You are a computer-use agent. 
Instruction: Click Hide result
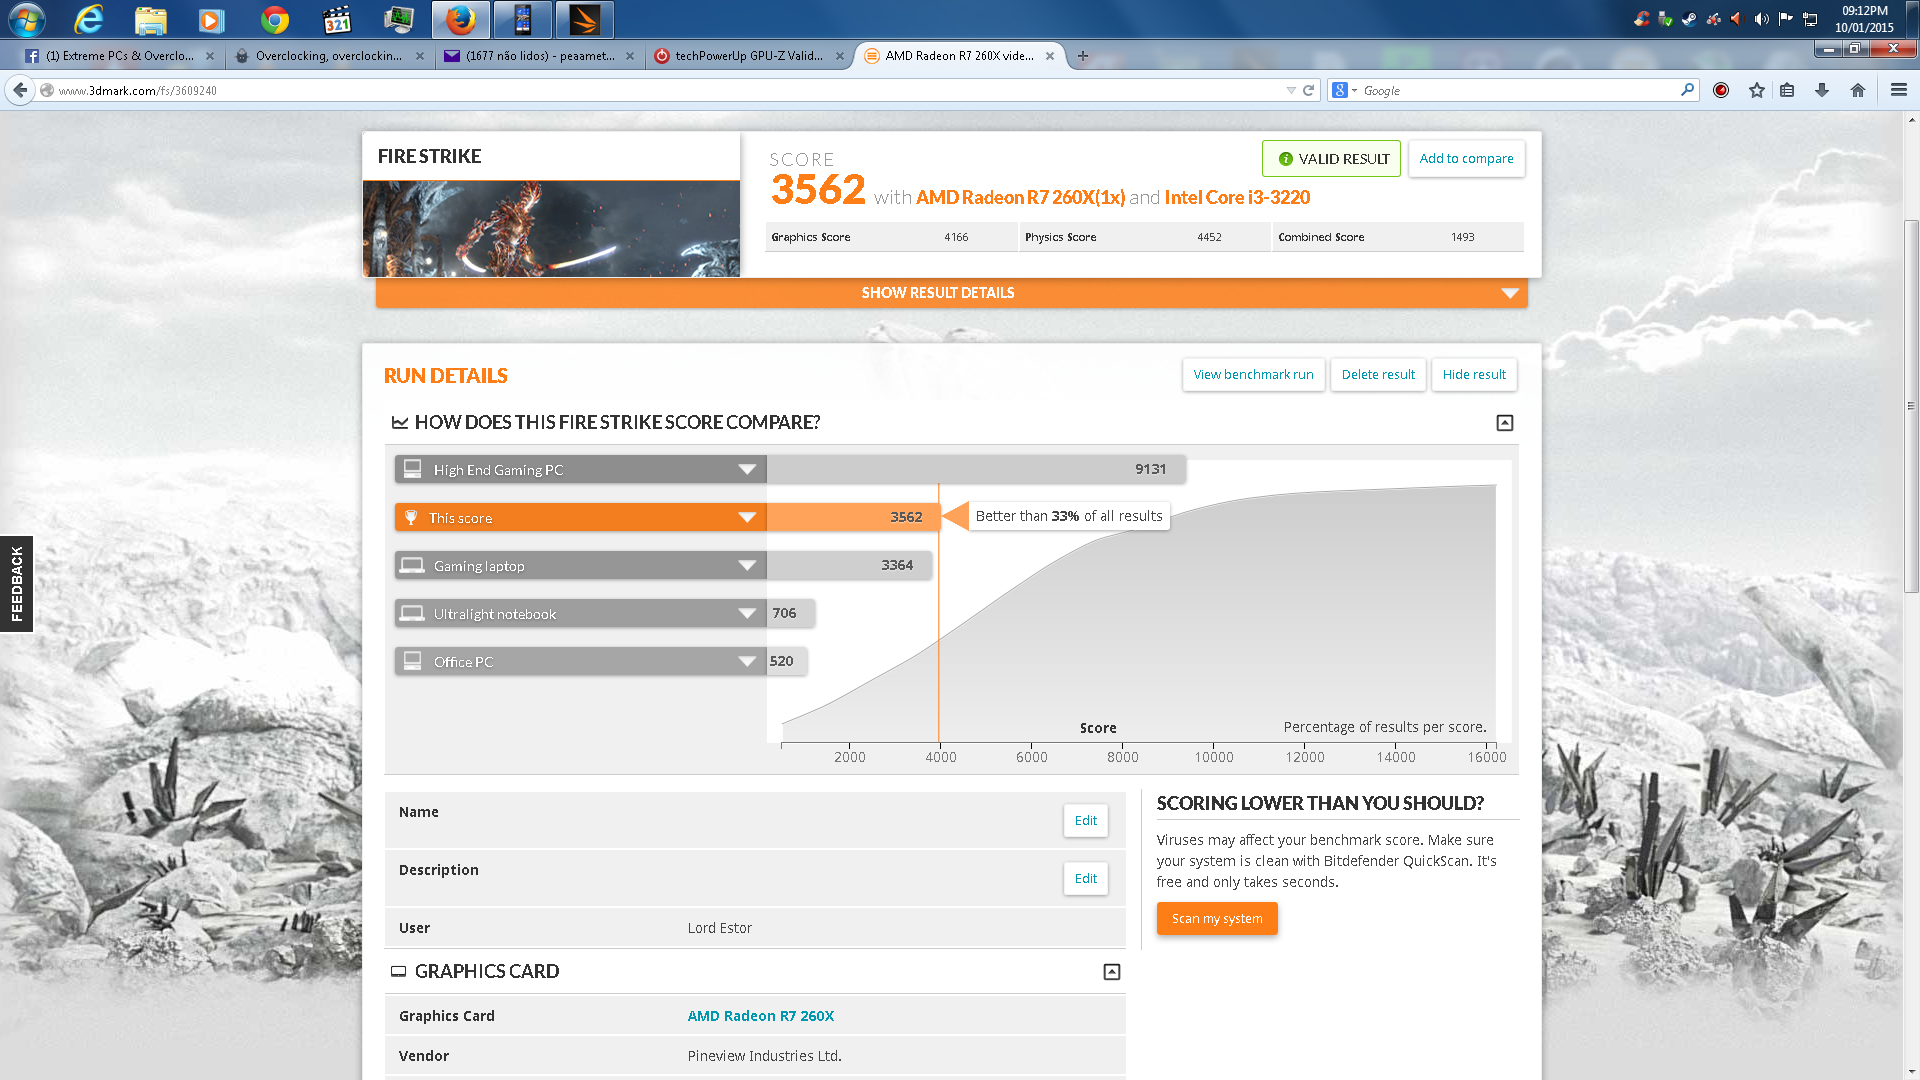click(x=1474, y=375)
